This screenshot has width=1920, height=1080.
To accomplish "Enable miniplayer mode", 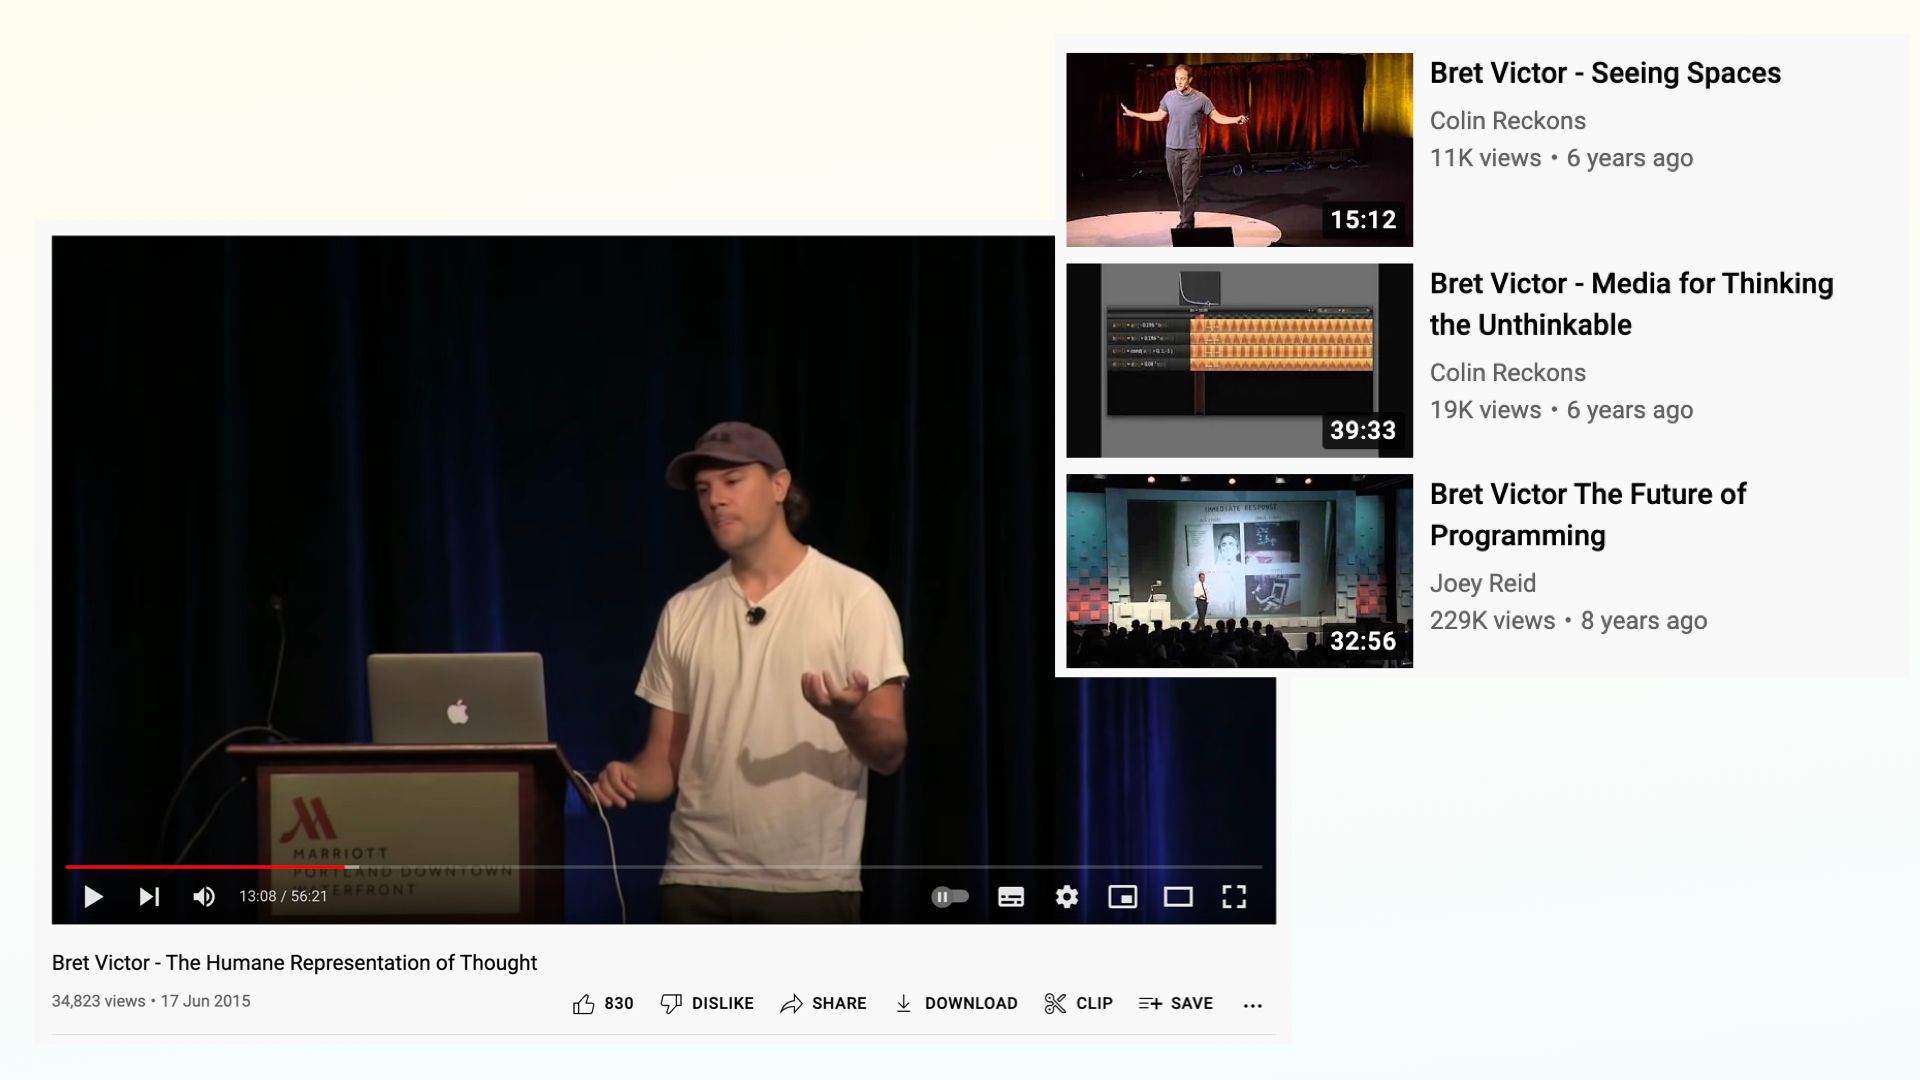I will [x=1122, y=897].
